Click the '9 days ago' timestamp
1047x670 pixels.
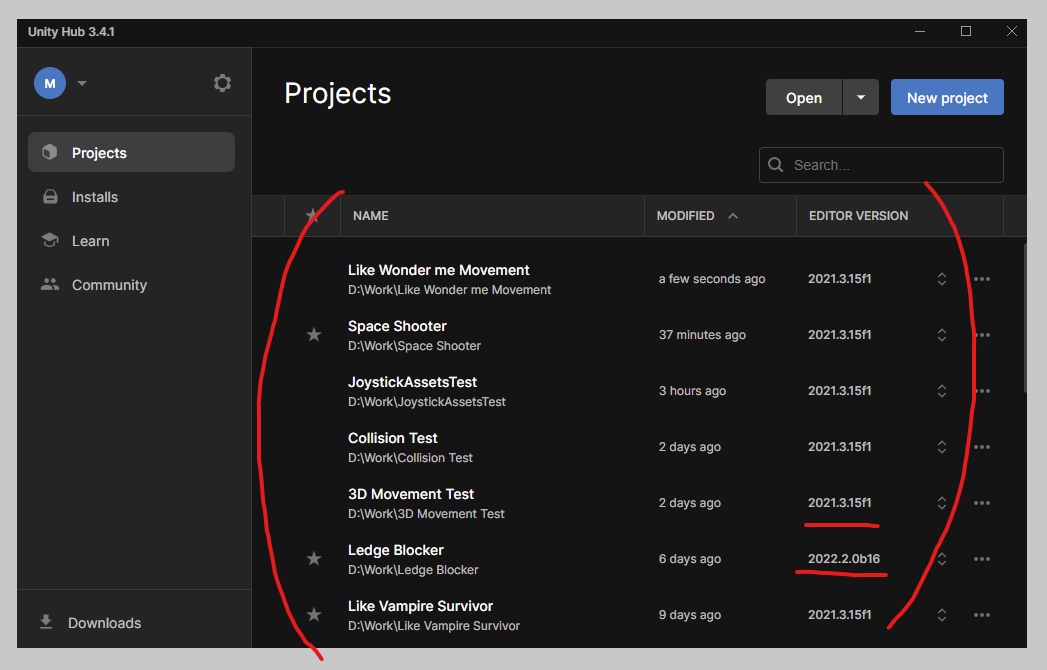point(690,615)
